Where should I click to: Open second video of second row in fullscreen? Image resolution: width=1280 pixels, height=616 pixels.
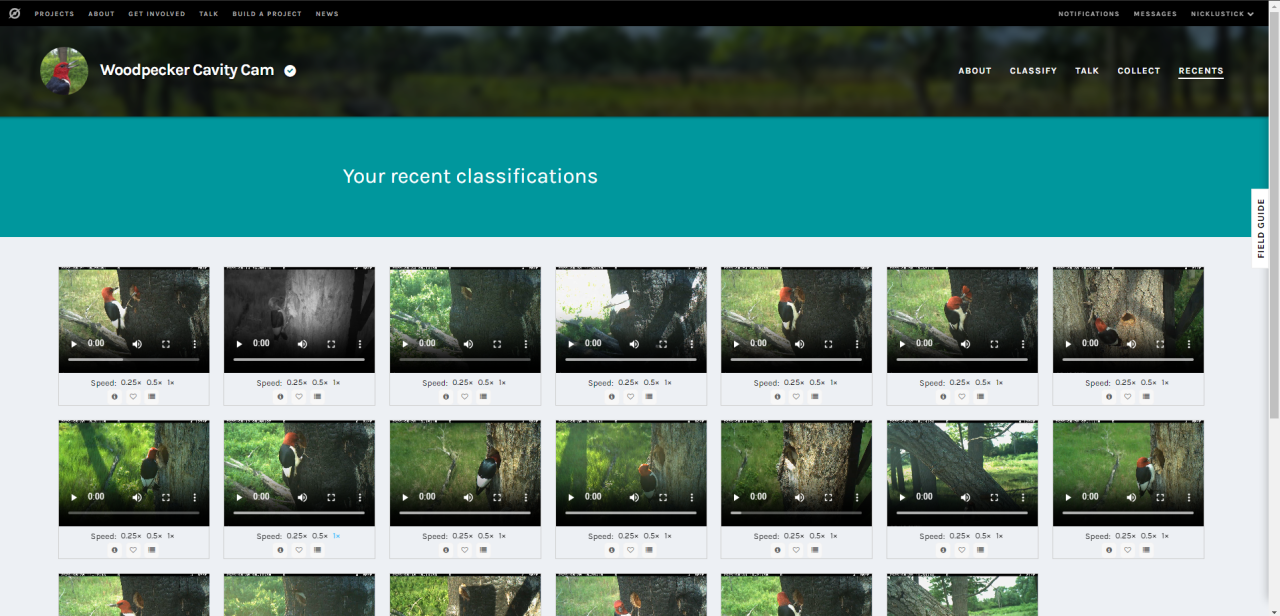click(x=331, y=496)
